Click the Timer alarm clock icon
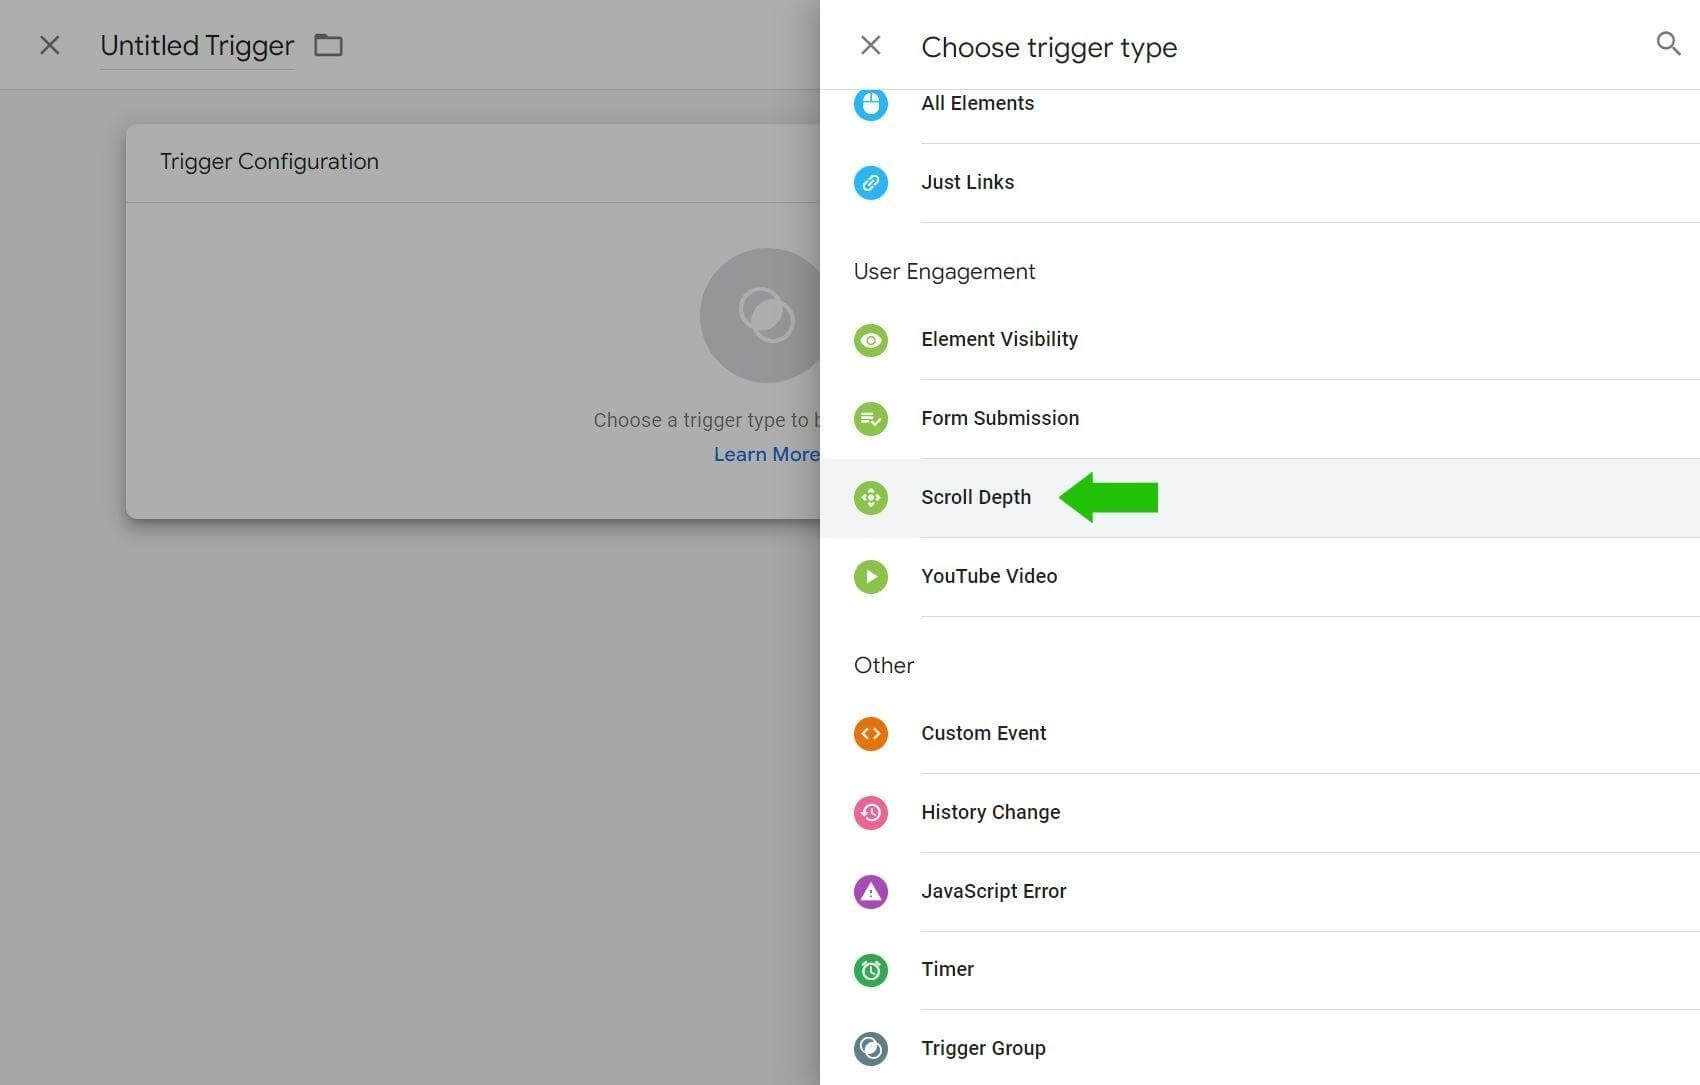The image size is (1700, 1085). 871,969
